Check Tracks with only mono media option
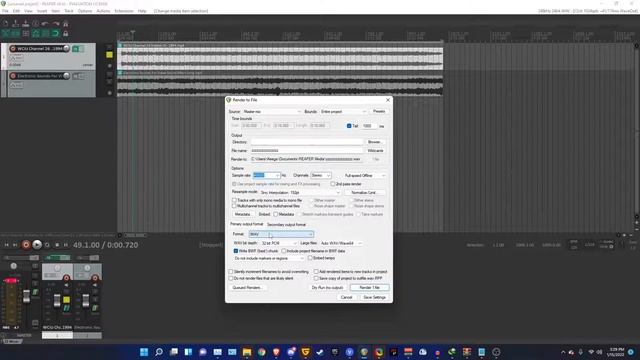This screenshot has height=360, width=640. (x=234, y=200)
